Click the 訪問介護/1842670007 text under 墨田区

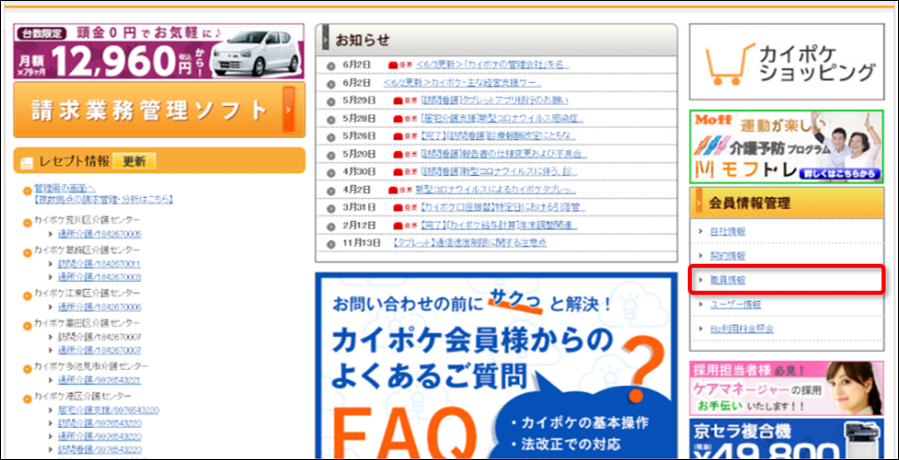99,337
